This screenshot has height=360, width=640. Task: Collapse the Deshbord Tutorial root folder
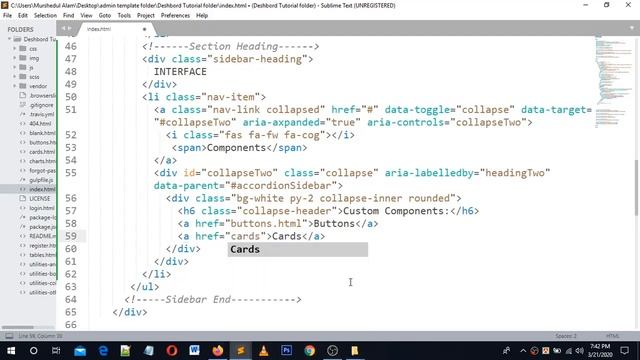point(9,39)
